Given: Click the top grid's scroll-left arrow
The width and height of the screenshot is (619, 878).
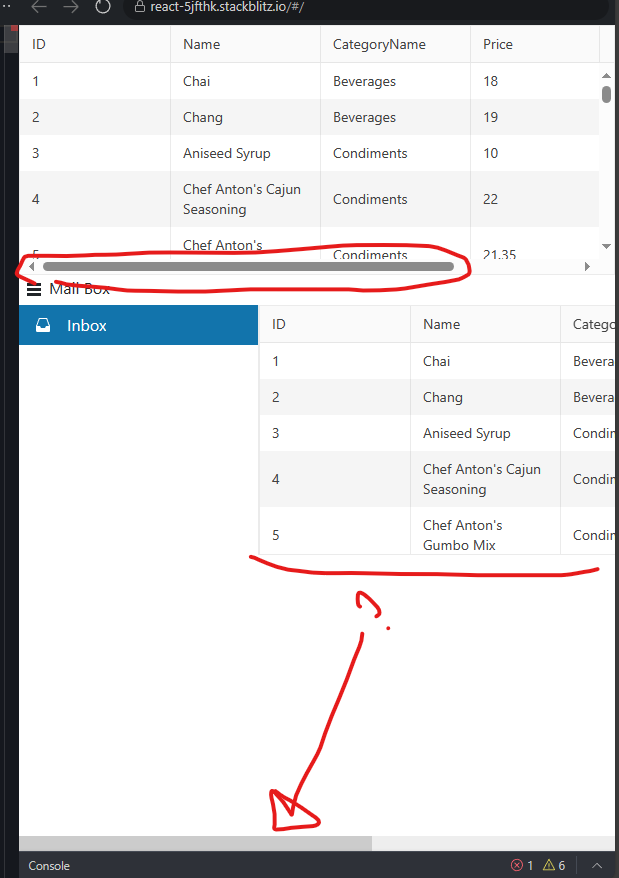Looking at the screenshot, I should tap(32, 267).
